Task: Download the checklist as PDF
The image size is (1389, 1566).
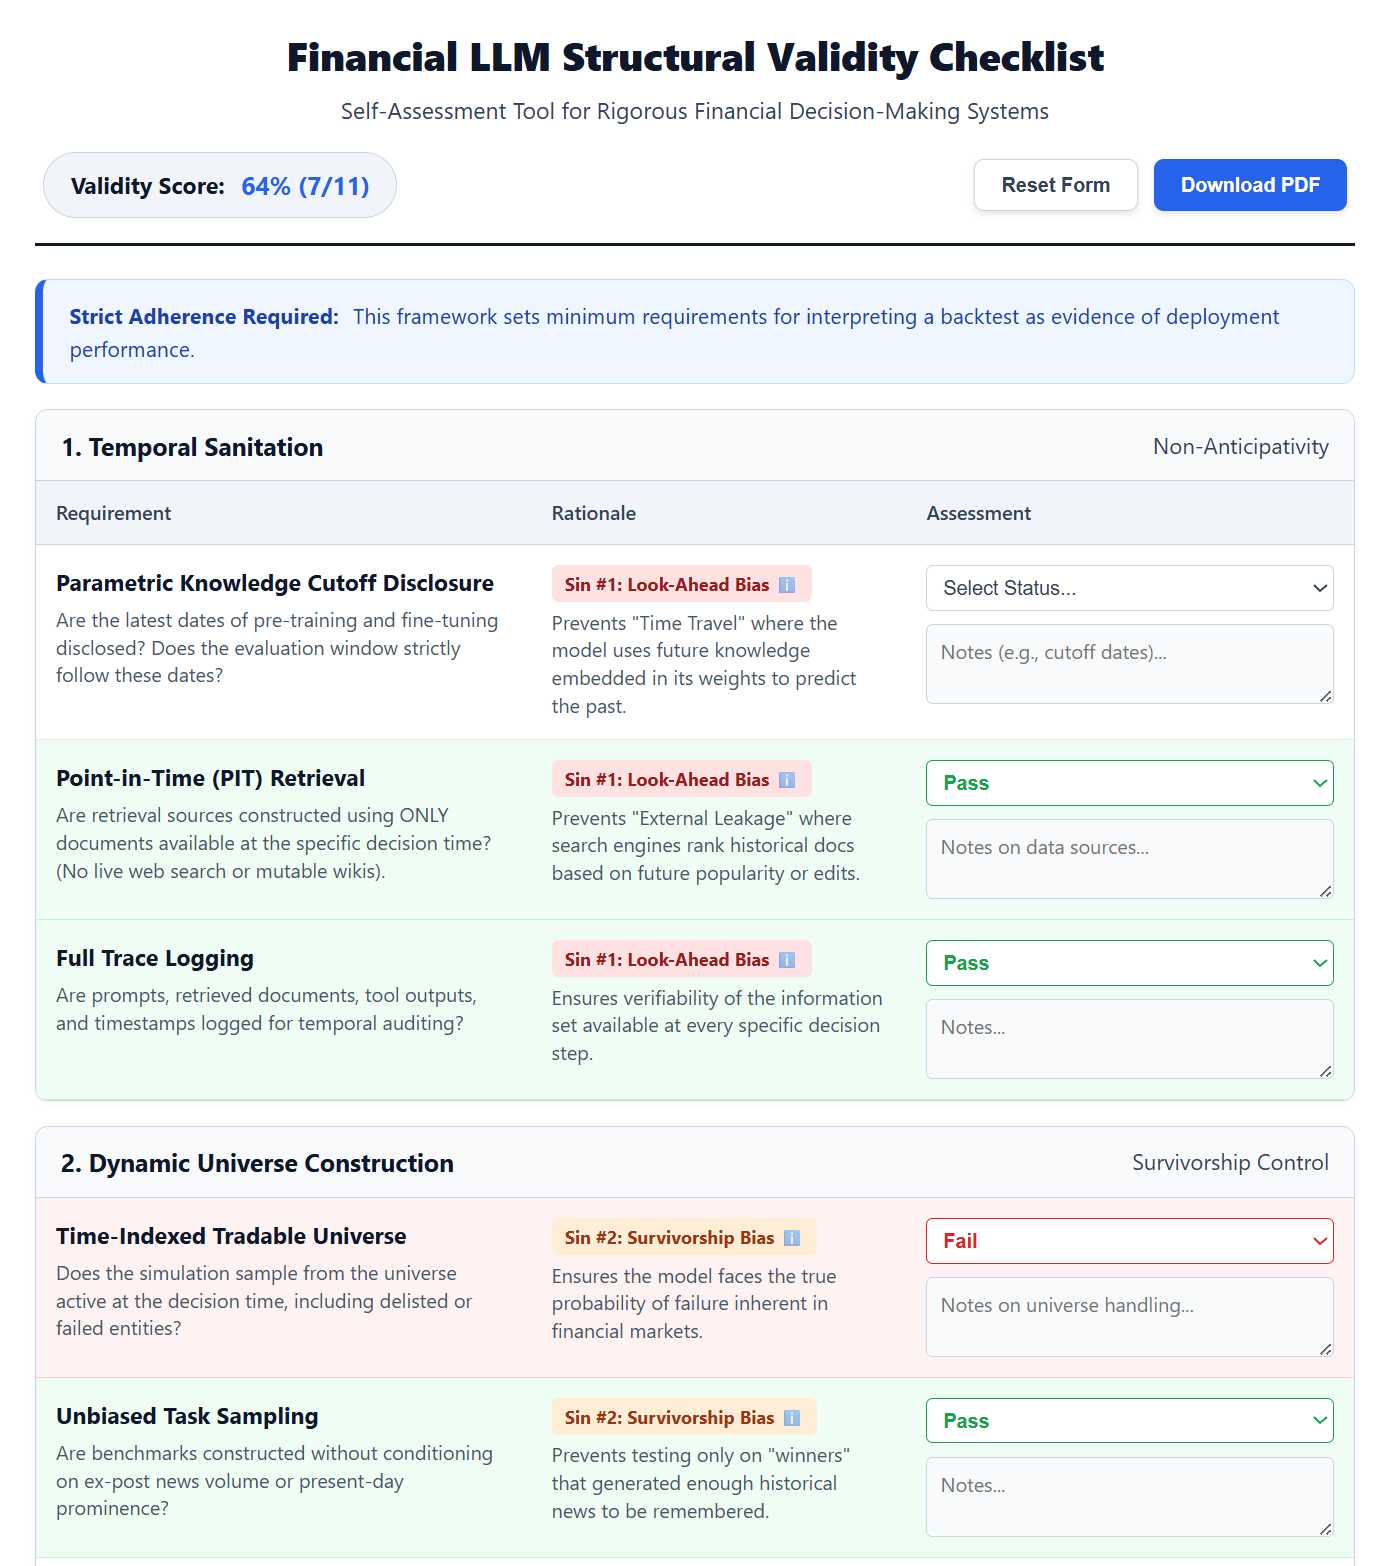Action: pyautogui.click(x=1250, y=184)
